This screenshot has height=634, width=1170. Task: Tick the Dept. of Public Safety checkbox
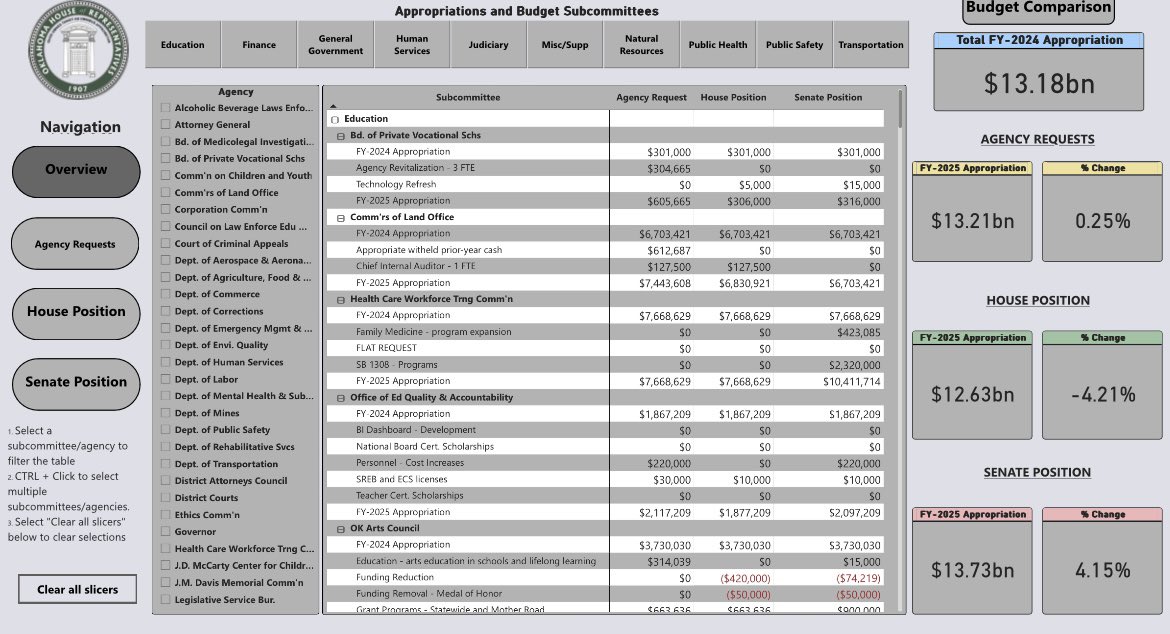tap(165, 430)
